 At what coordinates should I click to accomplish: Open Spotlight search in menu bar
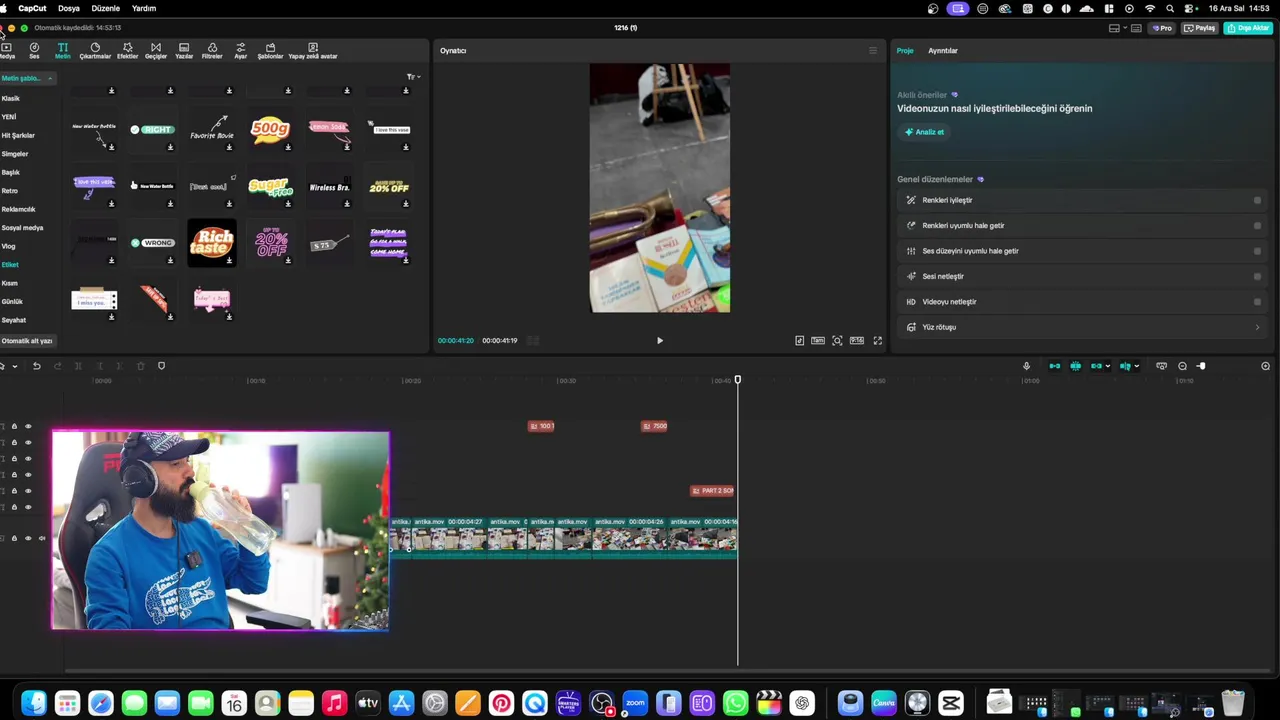coord(1170,8)
